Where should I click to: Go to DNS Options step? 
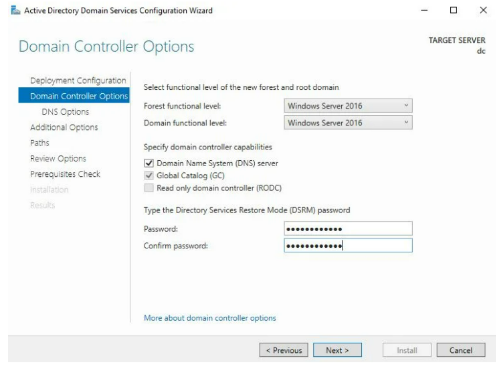pyautogui.click(x=65, y=112)
